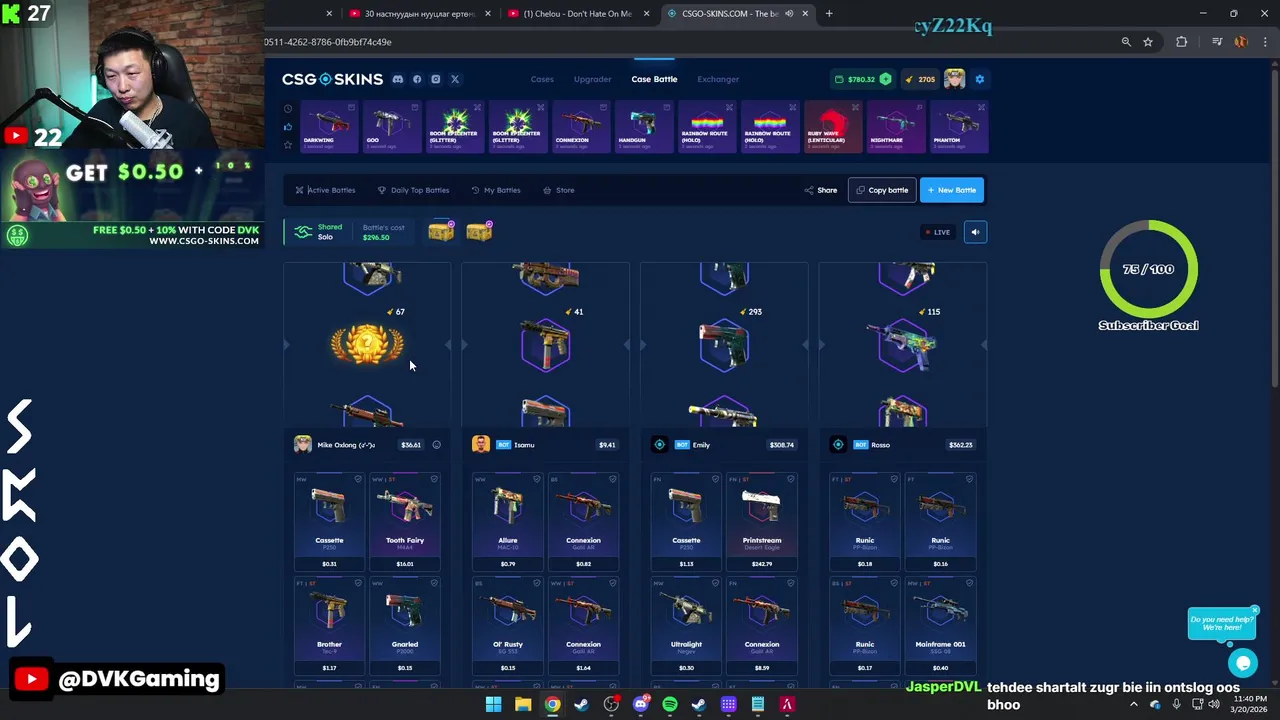The image size is (1280, 720).
Task: Open the Instagram icon in the site header
Action: click(435, 79)
